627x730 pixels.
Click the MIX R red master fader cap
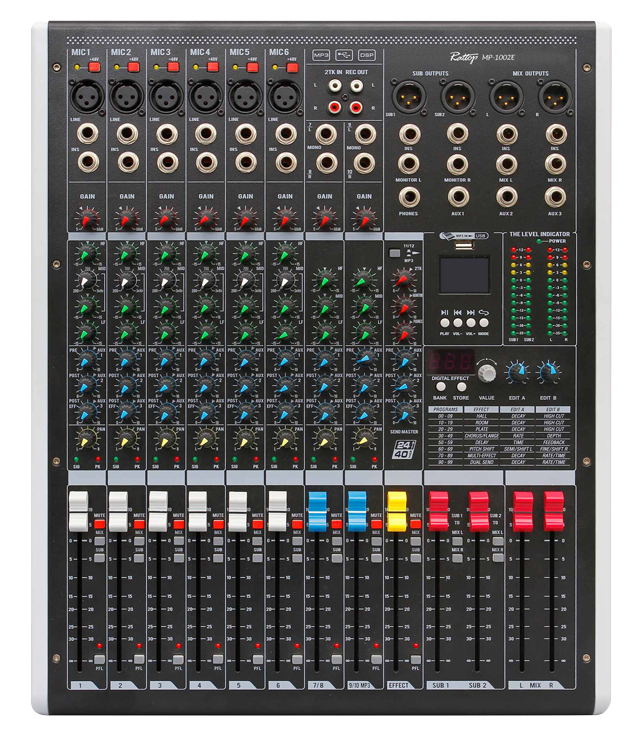[x=554, y=511]
